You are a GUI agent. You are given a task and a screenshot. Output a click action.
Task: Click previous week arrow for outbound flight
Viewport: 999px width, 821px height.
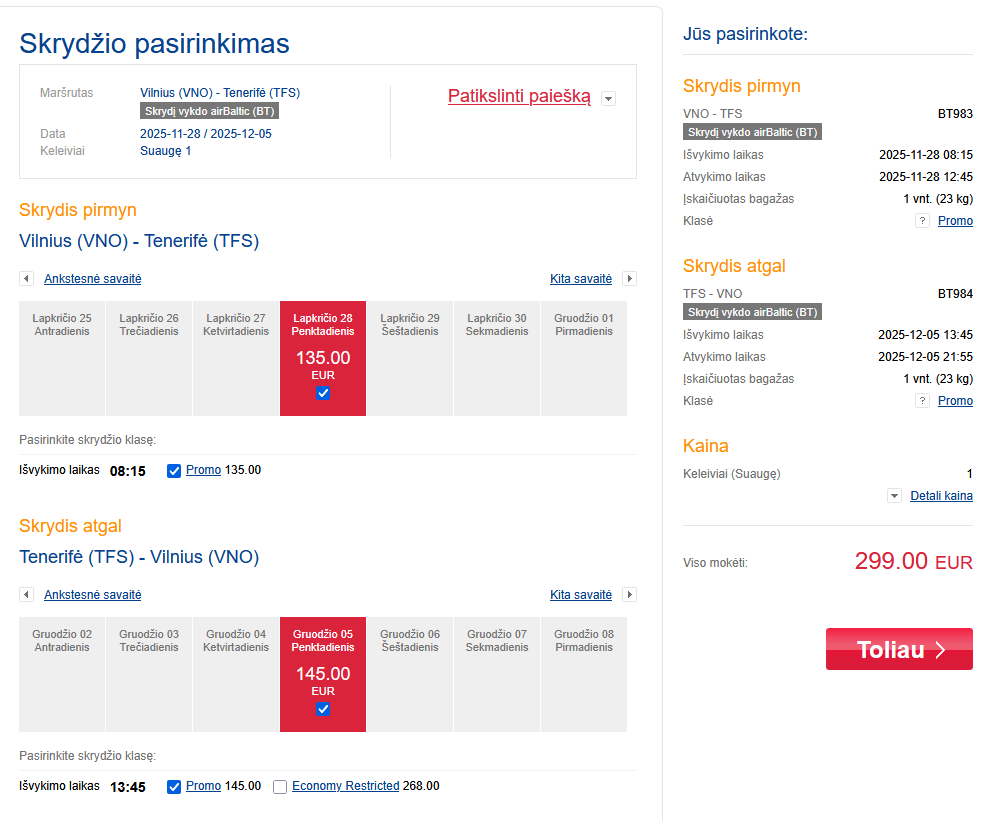tap(26, 279)
